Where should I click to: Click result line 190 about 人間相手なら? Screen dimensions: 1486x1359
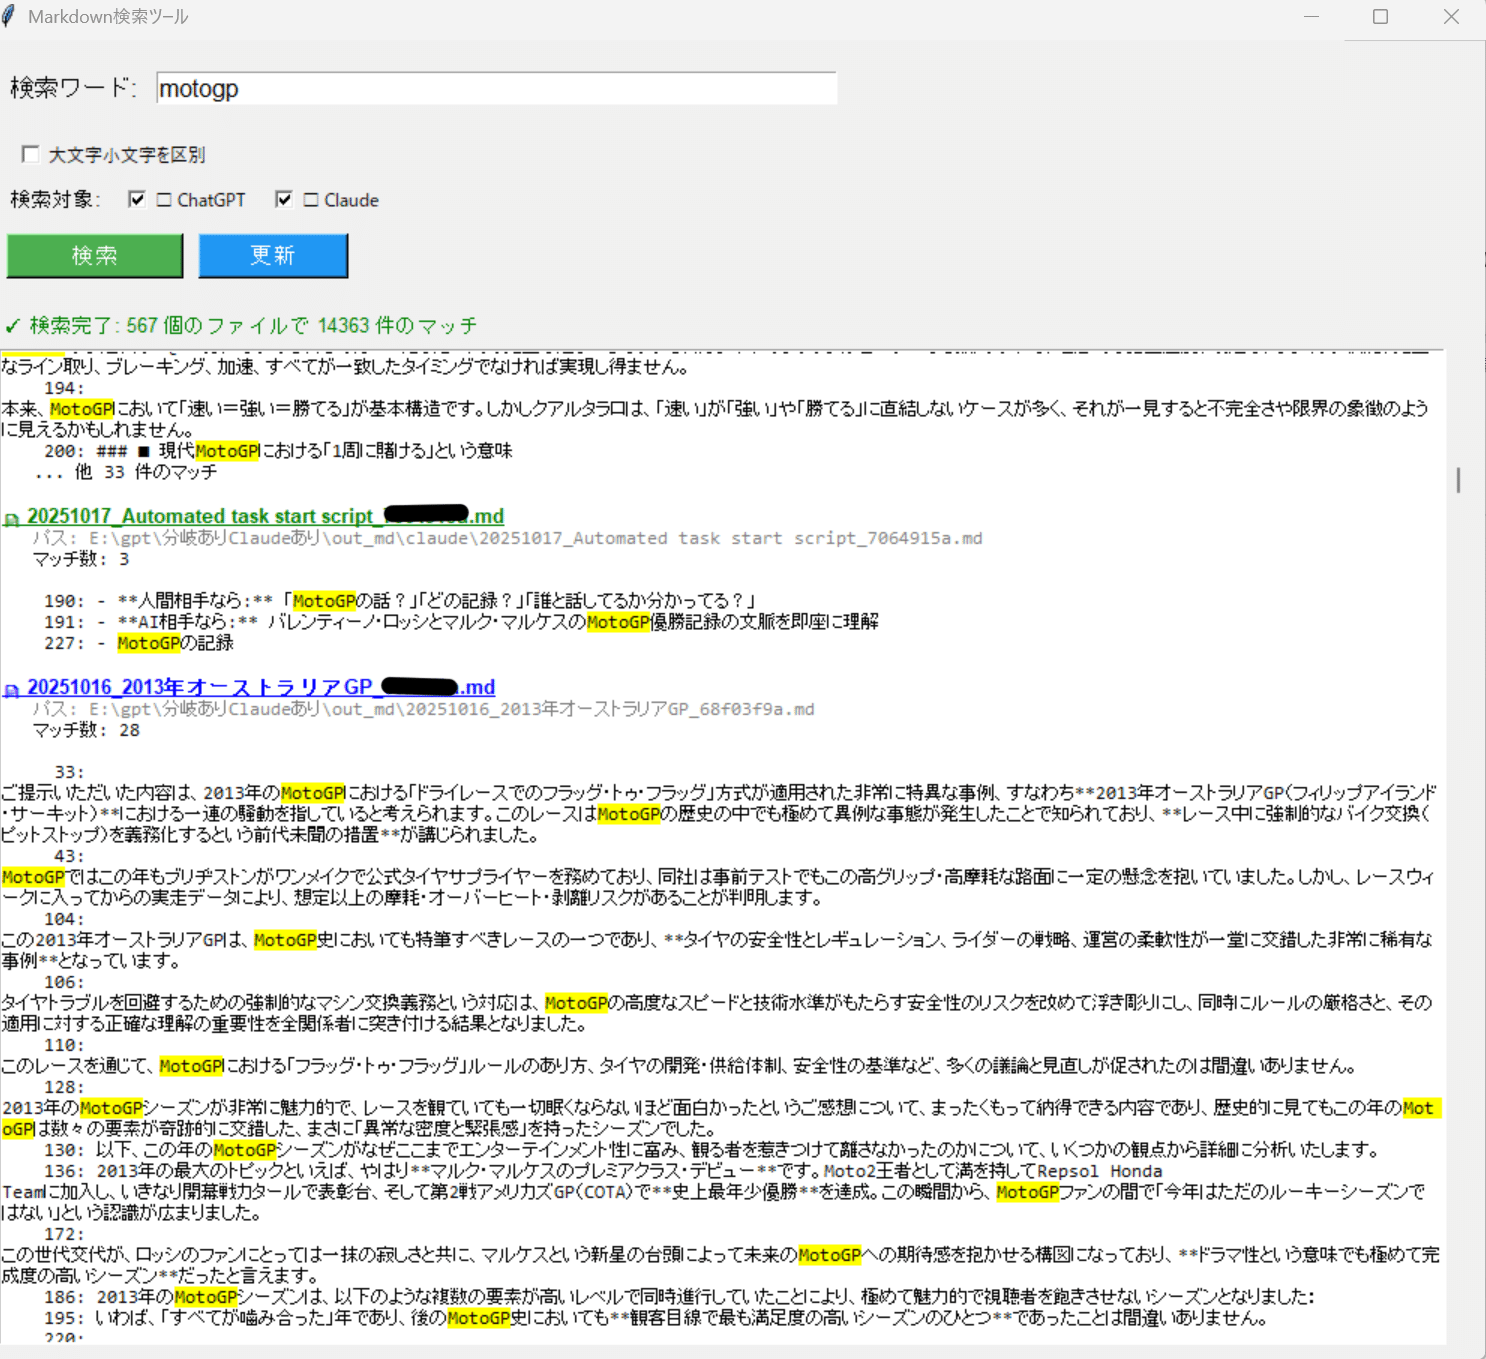pos(400,601)
